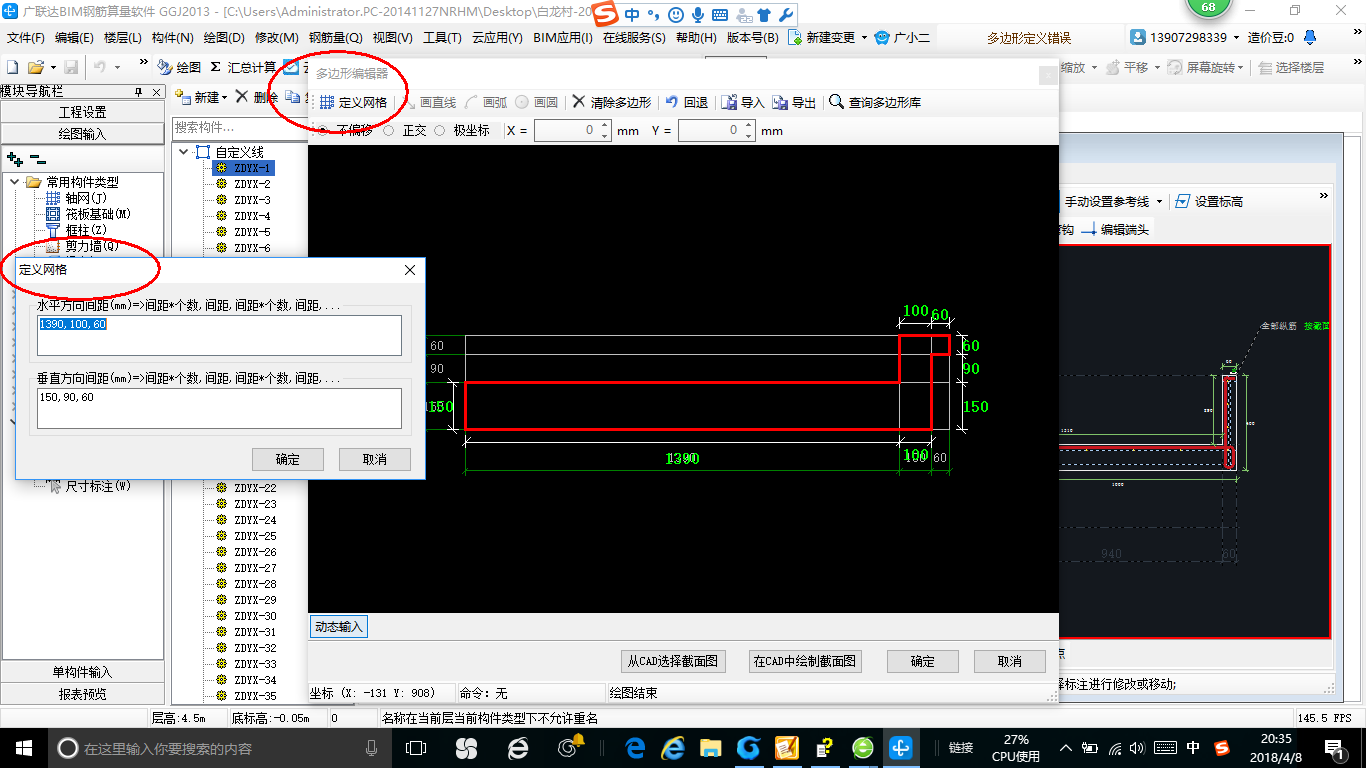Screen dimensions: 1366x768
Task: Open account 13907298339 dropdown
Action: tap(1236, 38)
